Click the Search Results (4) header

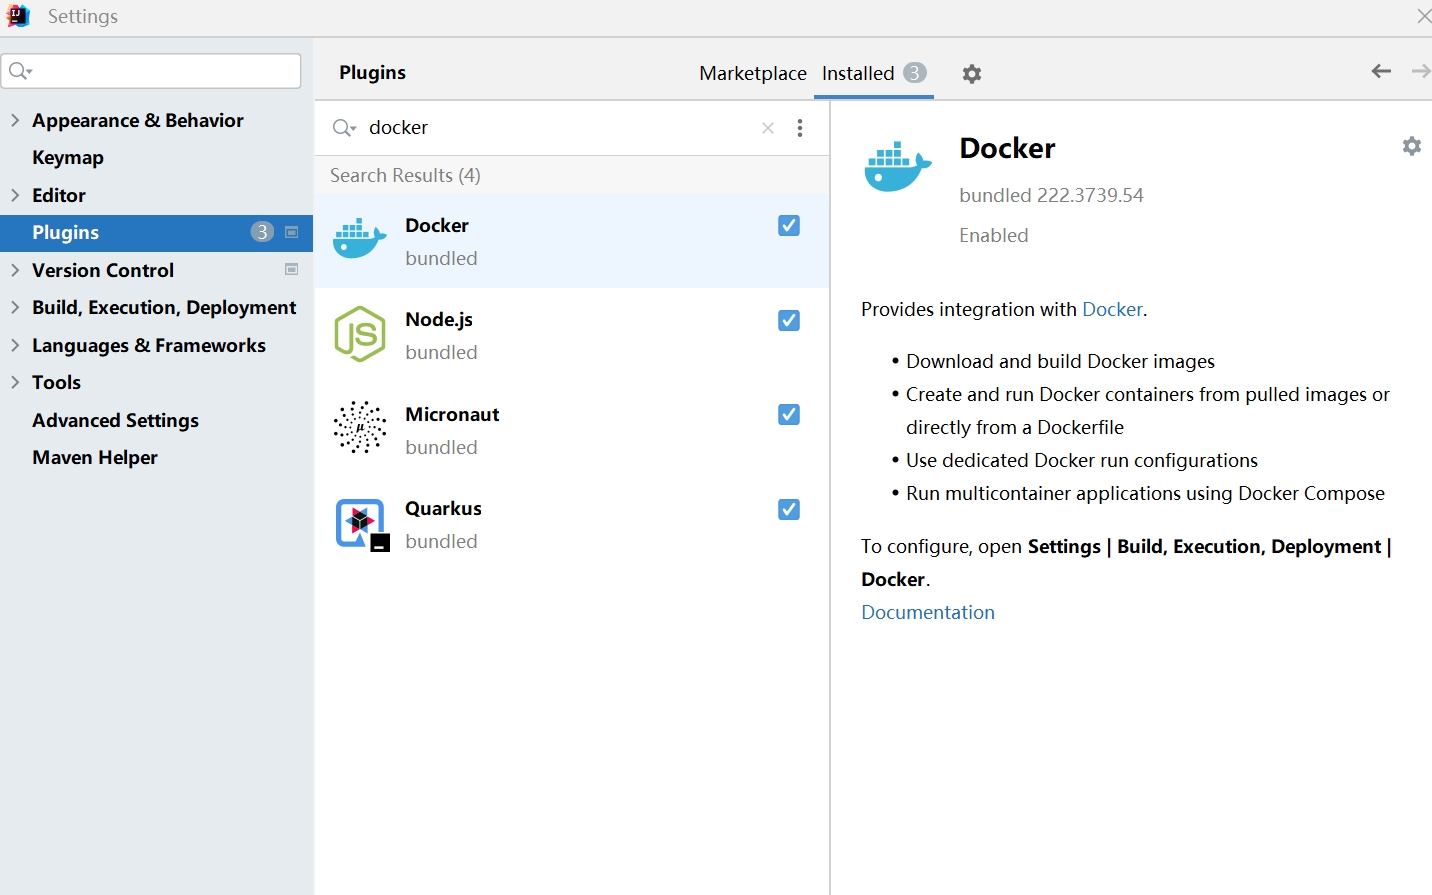coord(405,175)
